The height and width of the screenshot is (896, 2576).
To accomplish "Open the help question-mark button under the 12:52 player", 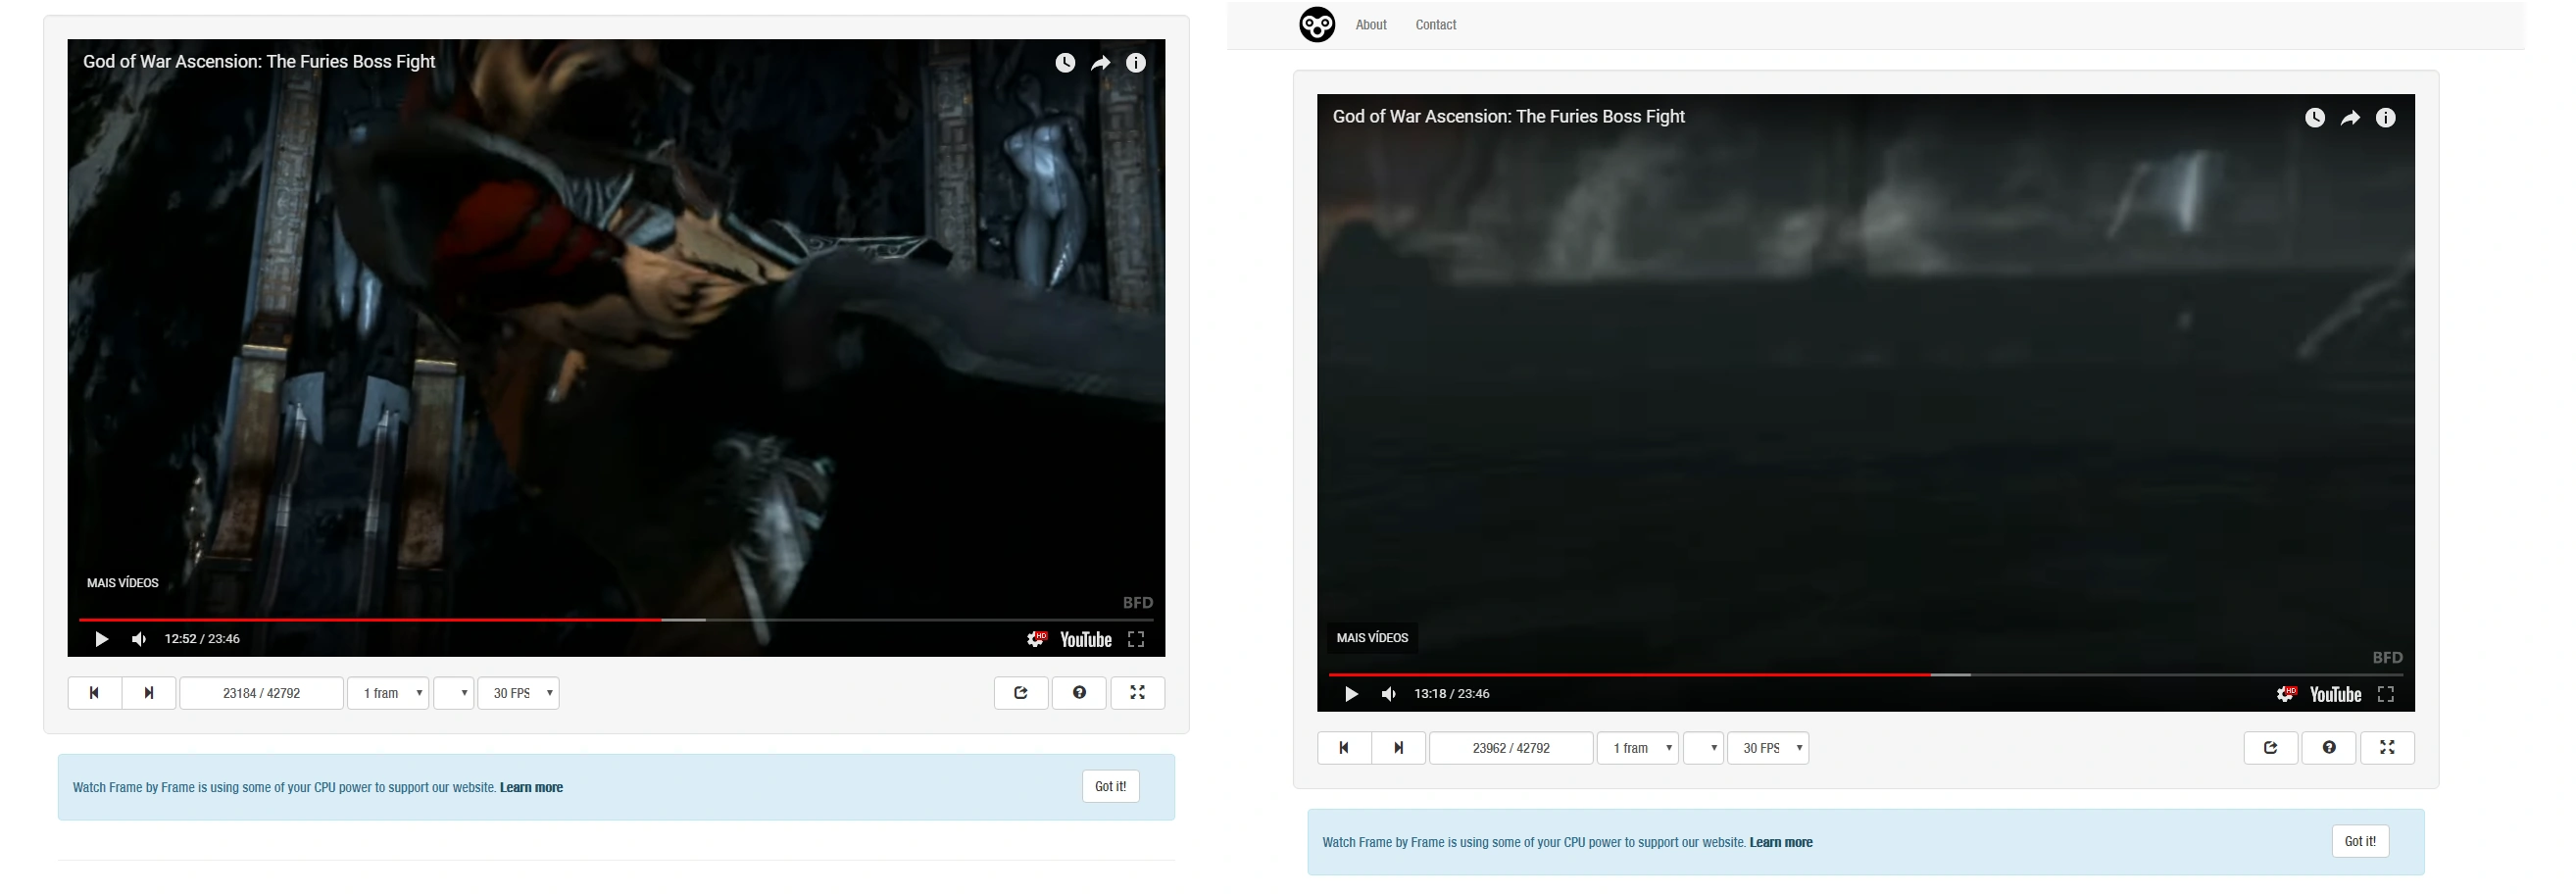I will tap(1079, 693).
